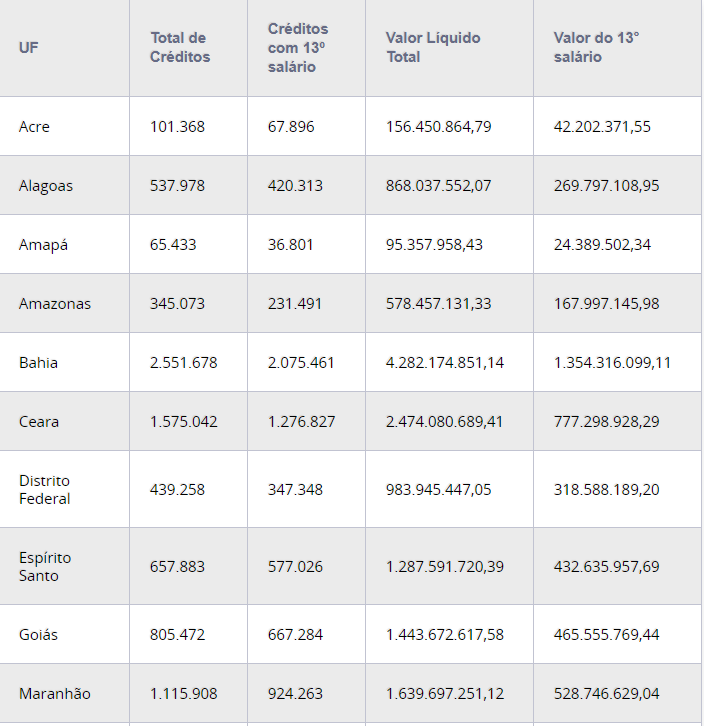Image resolution: width=704 pixels, height=726 pixels.
Task: Click Amapá's total credits value 65.433
Action: (x=175, y=245)
